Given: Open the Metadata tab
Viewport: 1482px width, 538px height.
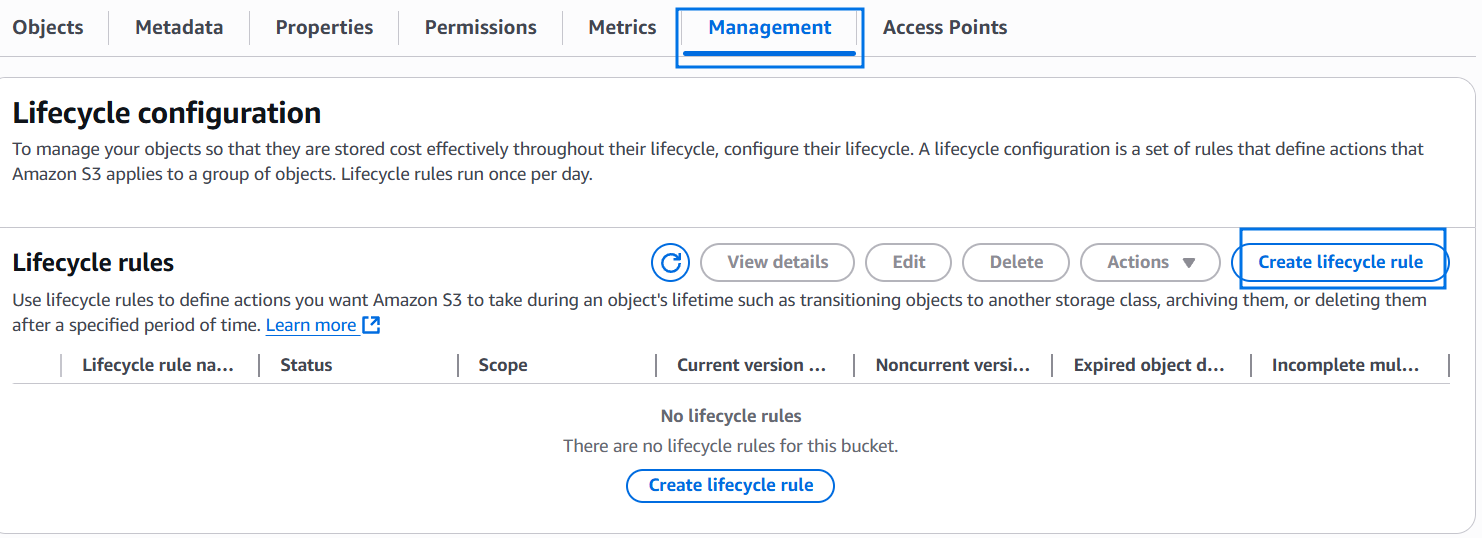Looking at the screenshot, I should [x=179, y=28].
